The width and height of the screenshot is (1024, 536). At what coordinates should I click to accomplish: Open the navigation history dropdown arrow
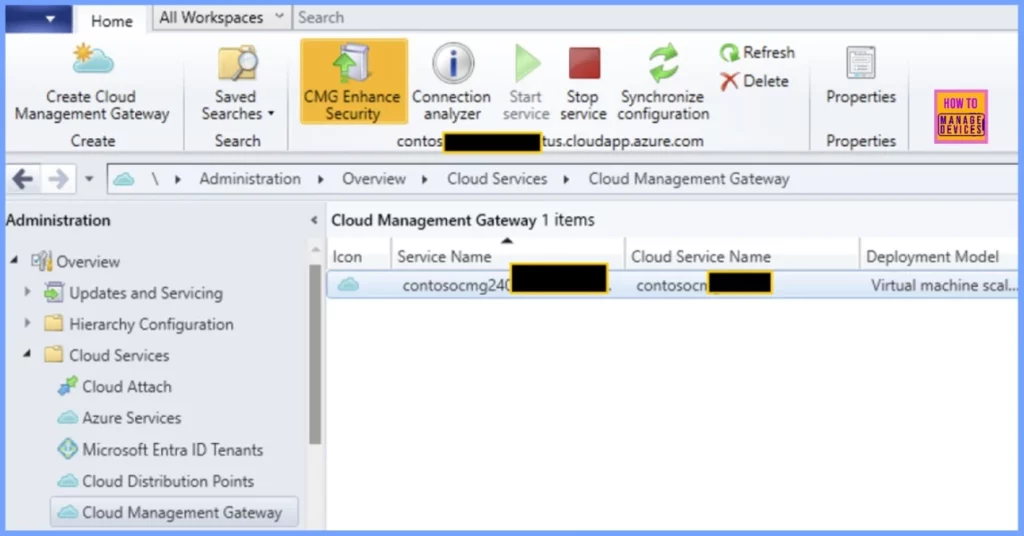[x=89, y=179]
